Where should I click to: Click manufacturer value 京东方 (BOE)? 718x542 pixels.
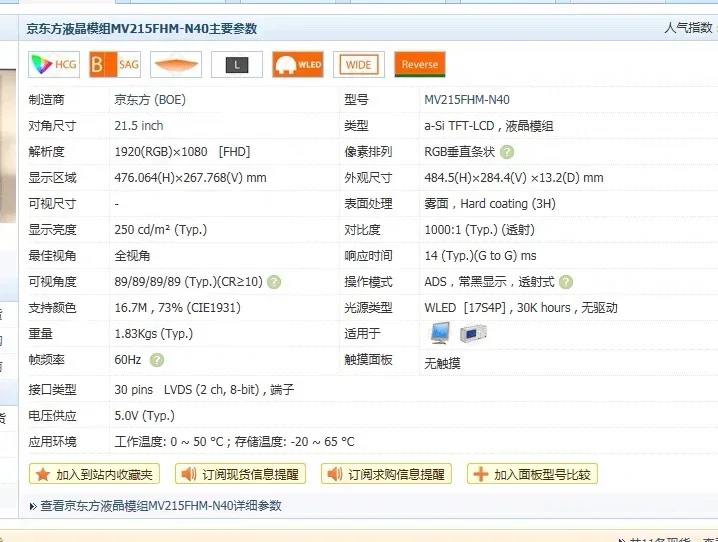tap(150, 100)
